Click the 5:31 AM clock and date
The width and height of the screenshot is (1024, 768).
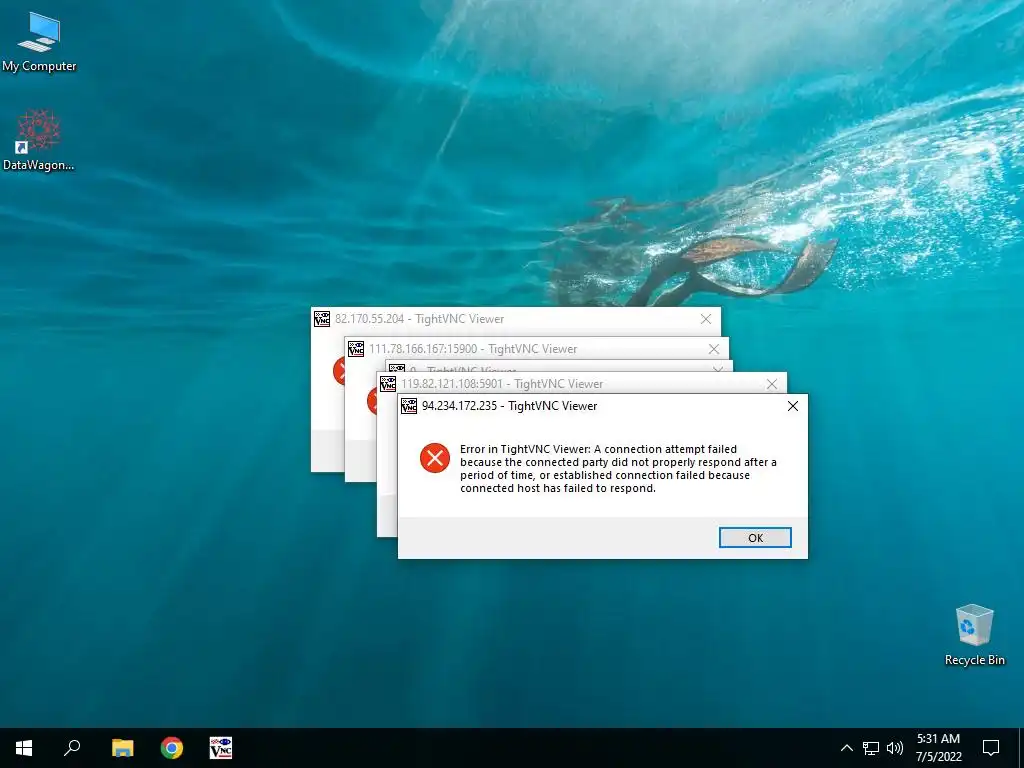pos(938,748)
